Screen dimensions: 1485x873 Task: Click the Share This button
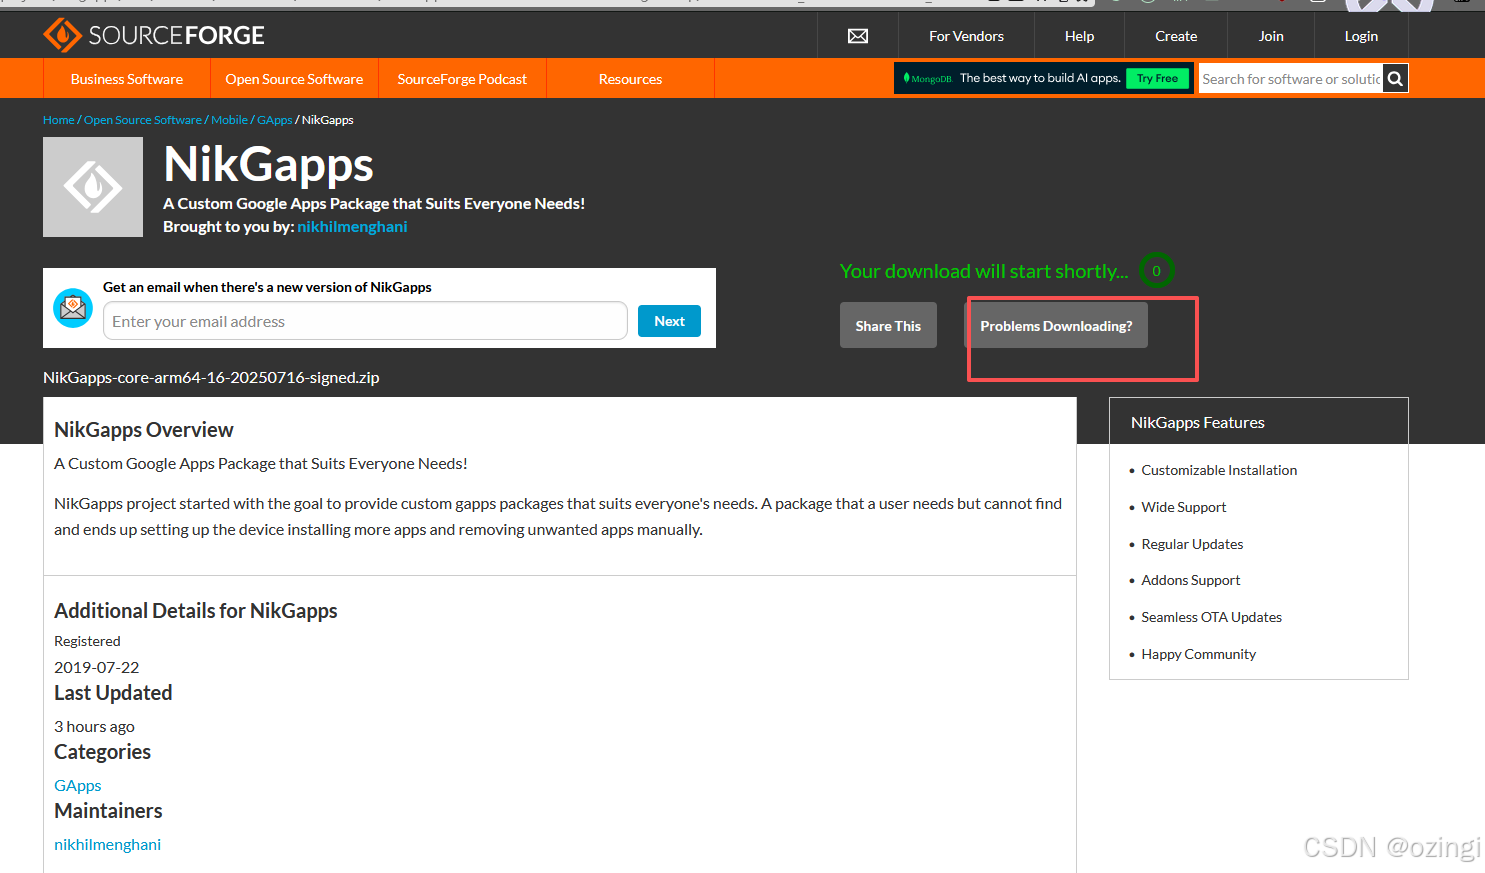[888, 325]
